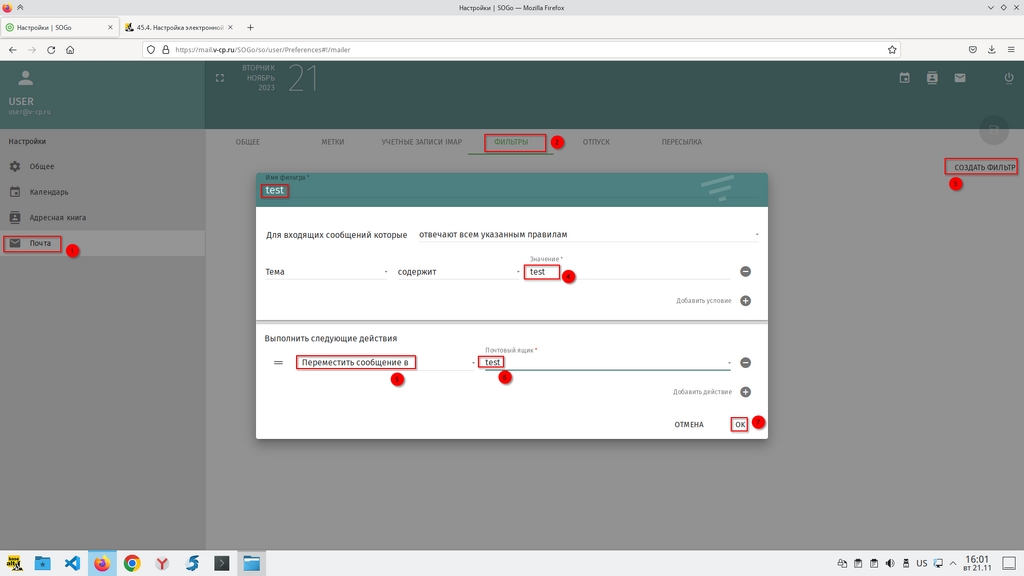Confirm the filter with OK button
The image size is (1024, 576).
tap(740, 424)
